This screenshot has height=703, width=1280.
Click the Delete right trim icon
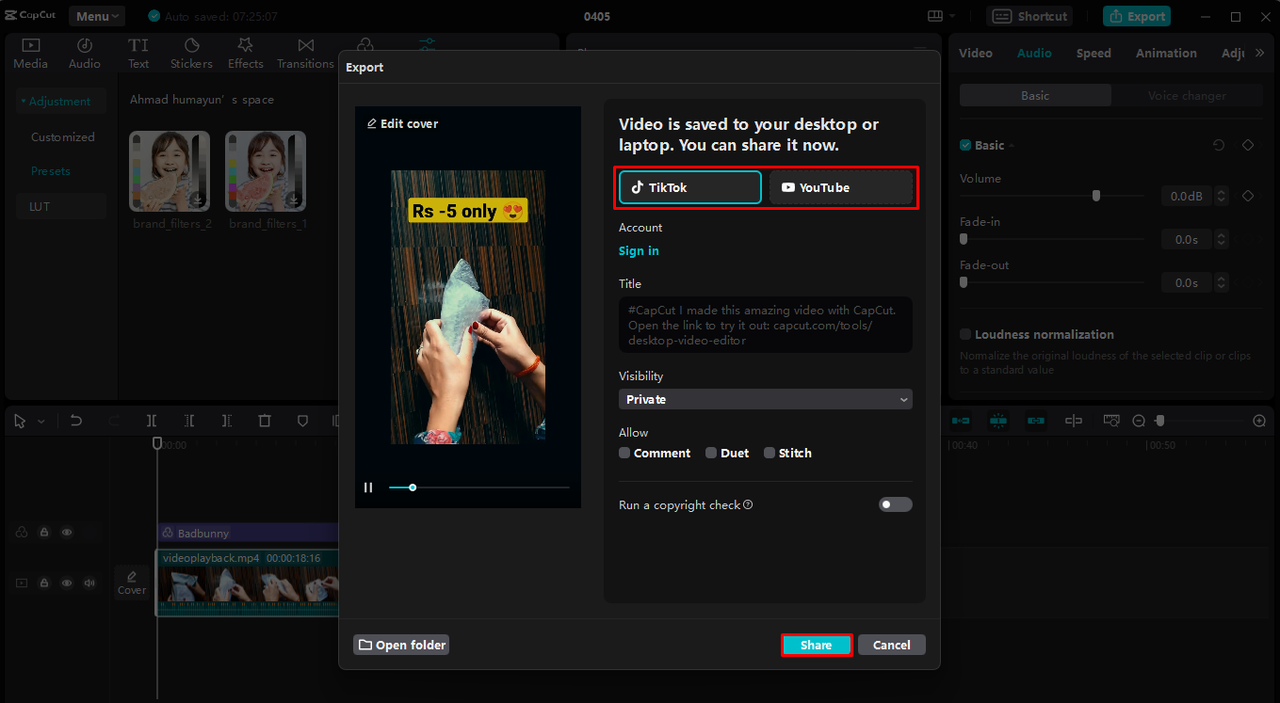(x=227, y=421)
